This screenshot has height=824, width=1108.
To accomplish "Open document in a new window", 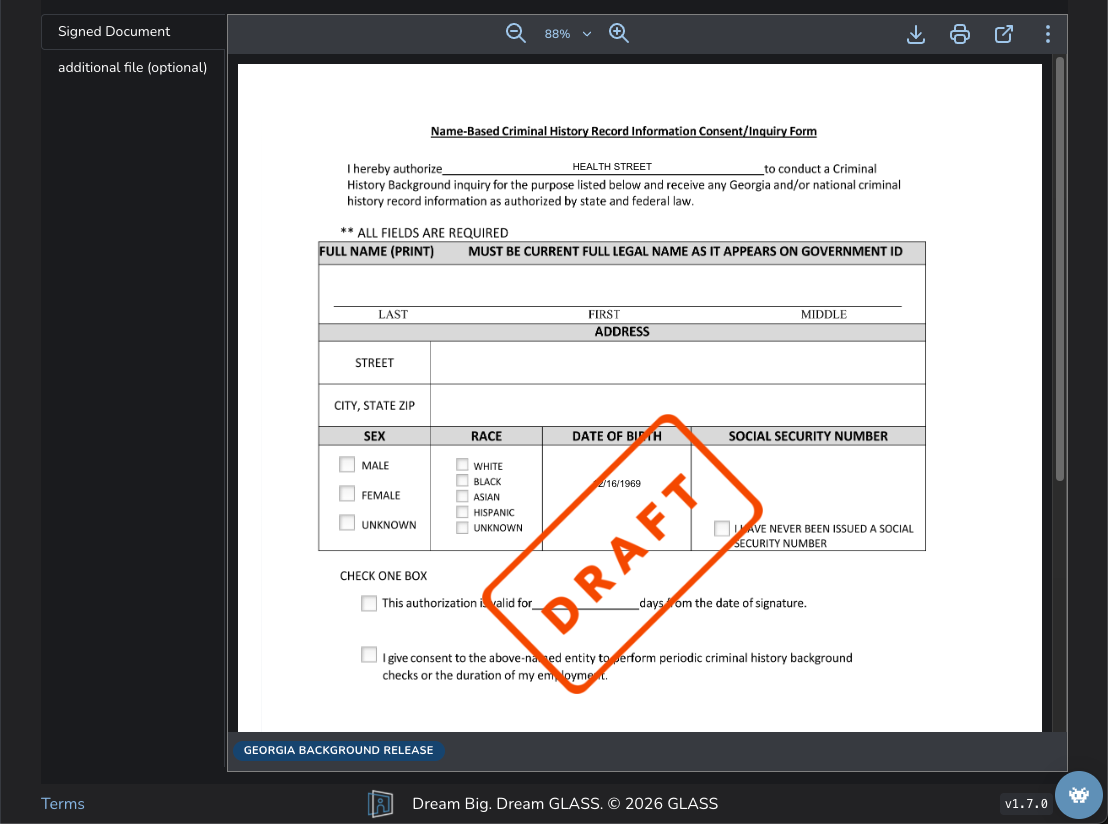I will click(x=1004, y=33).
